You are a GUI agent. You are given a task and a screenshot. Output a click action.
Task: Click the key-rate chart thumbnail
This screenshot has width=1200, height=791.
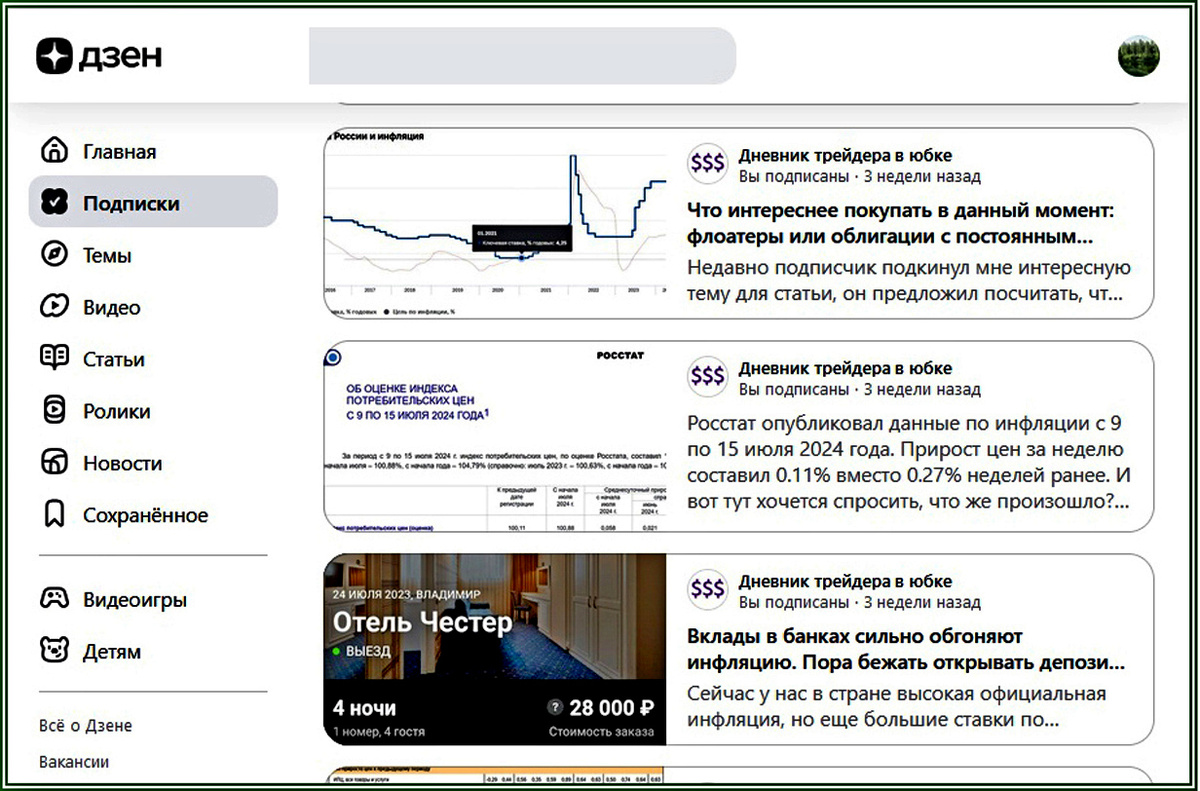click(495, 223)
